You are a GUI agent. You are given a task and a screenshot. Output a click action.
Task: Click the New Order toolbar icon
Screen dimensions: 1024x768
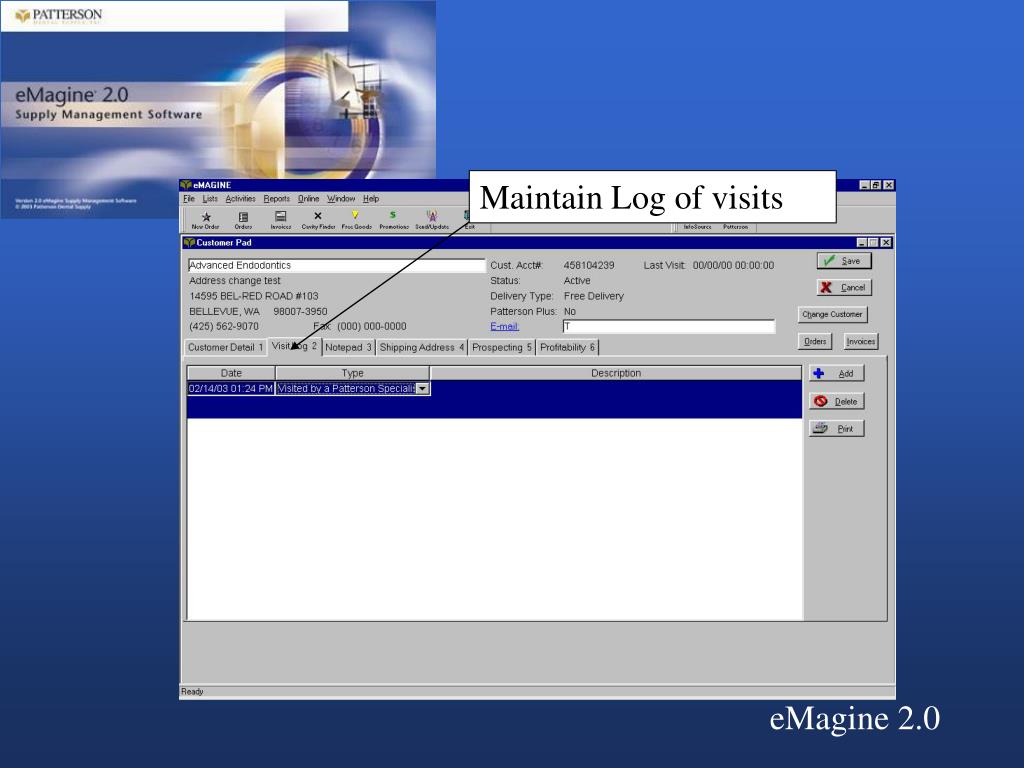pyautogui.click(x=205, y=220)
